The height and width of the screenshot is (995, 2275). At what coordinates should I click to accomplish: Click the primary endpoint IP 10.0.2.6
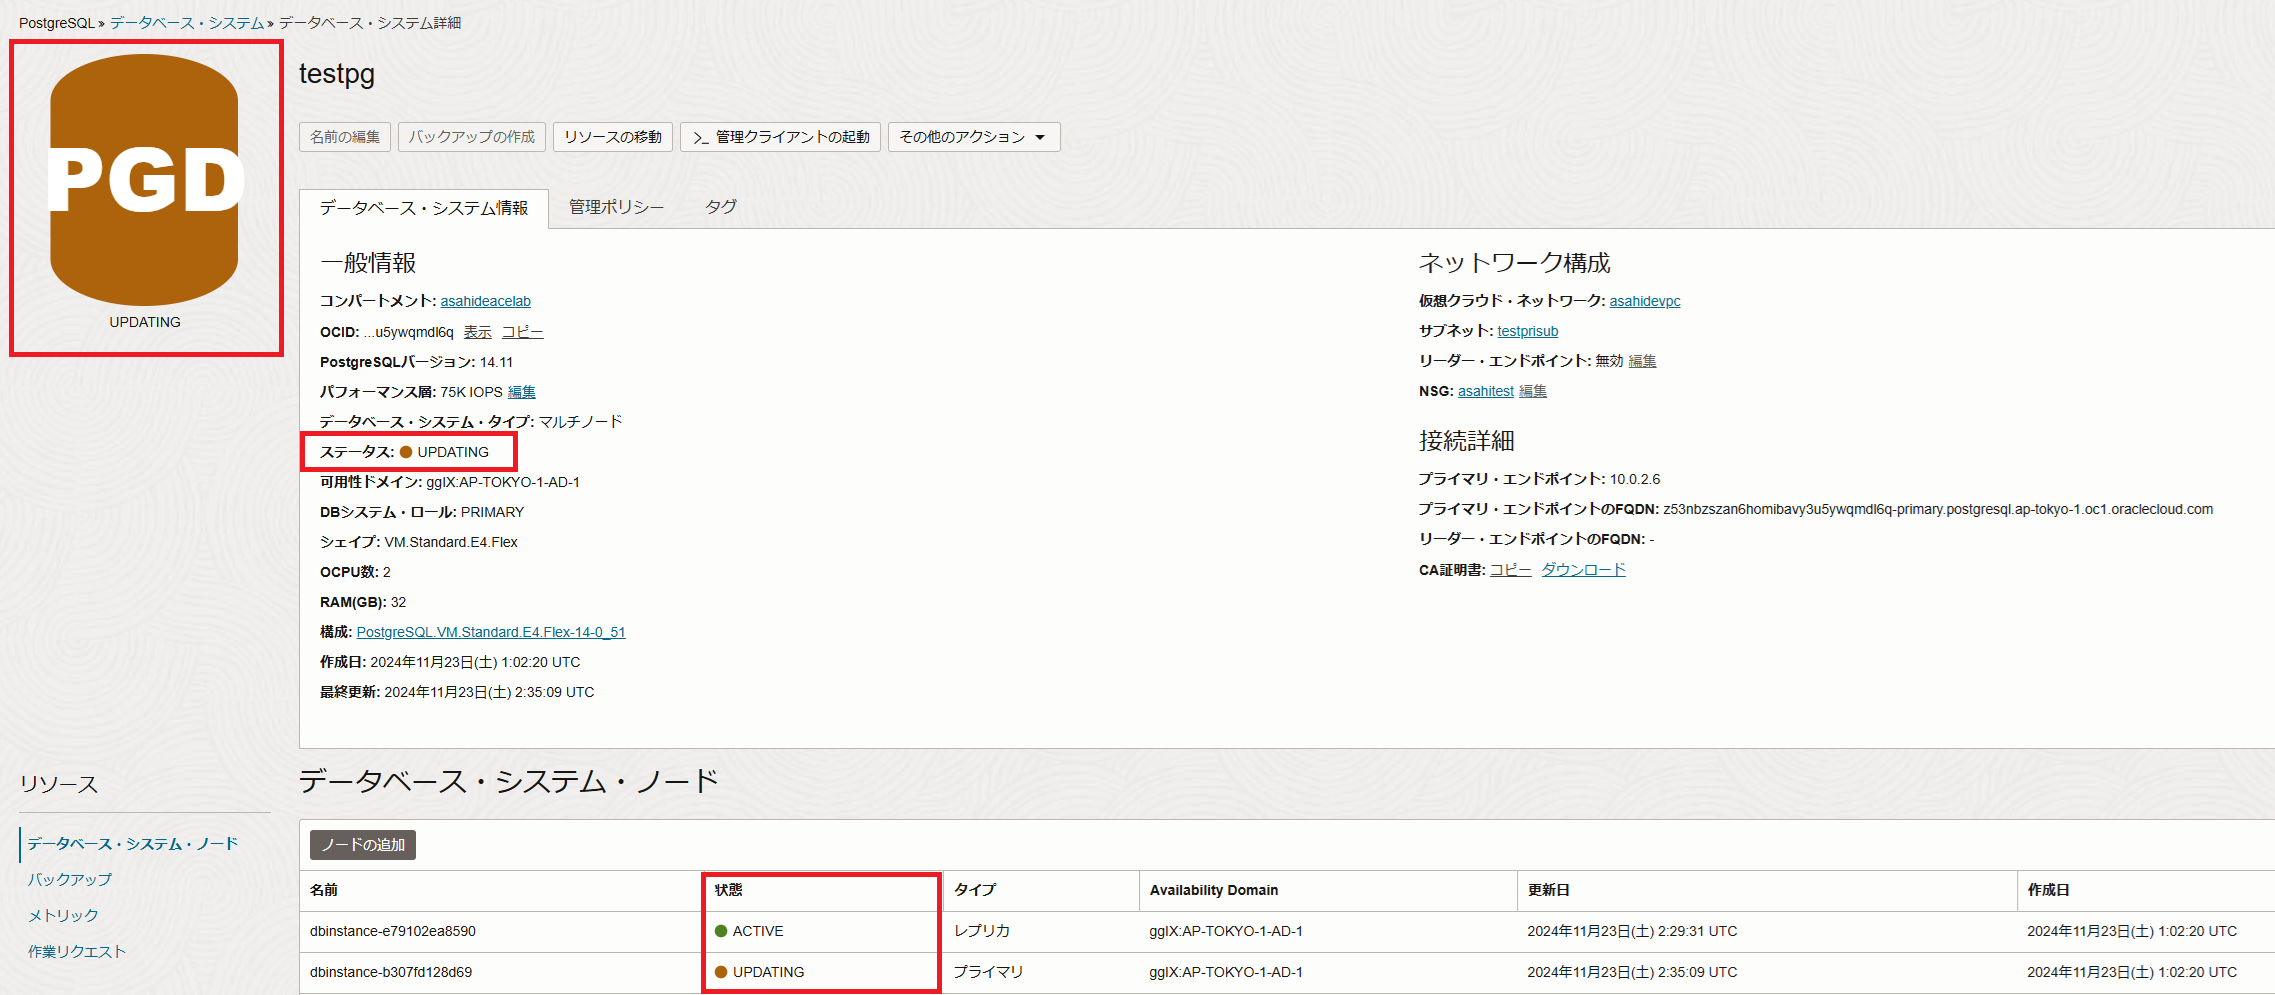click(x=1635, y=479)
